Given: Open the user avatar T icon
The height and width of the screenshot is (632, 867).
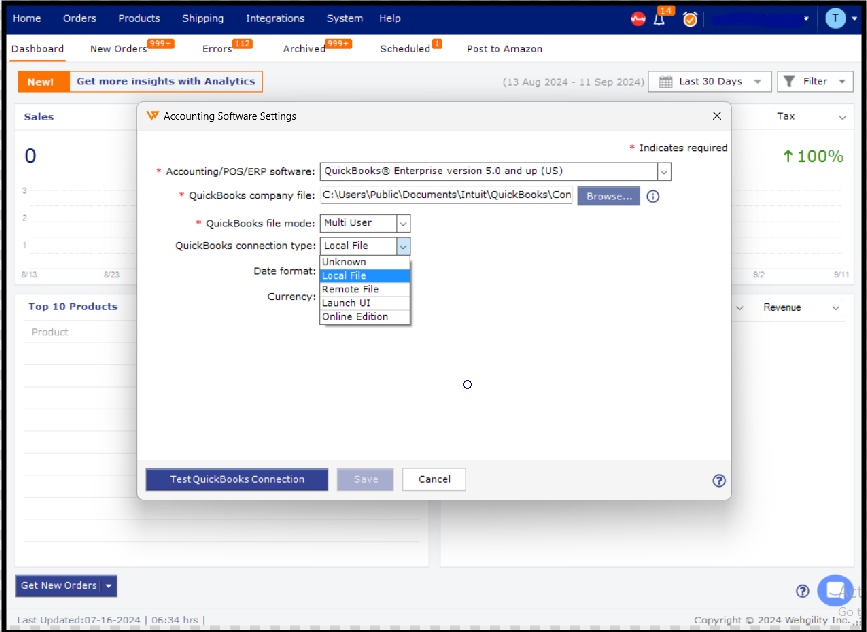Looking at the screenshot, I should tap(835, 18).
